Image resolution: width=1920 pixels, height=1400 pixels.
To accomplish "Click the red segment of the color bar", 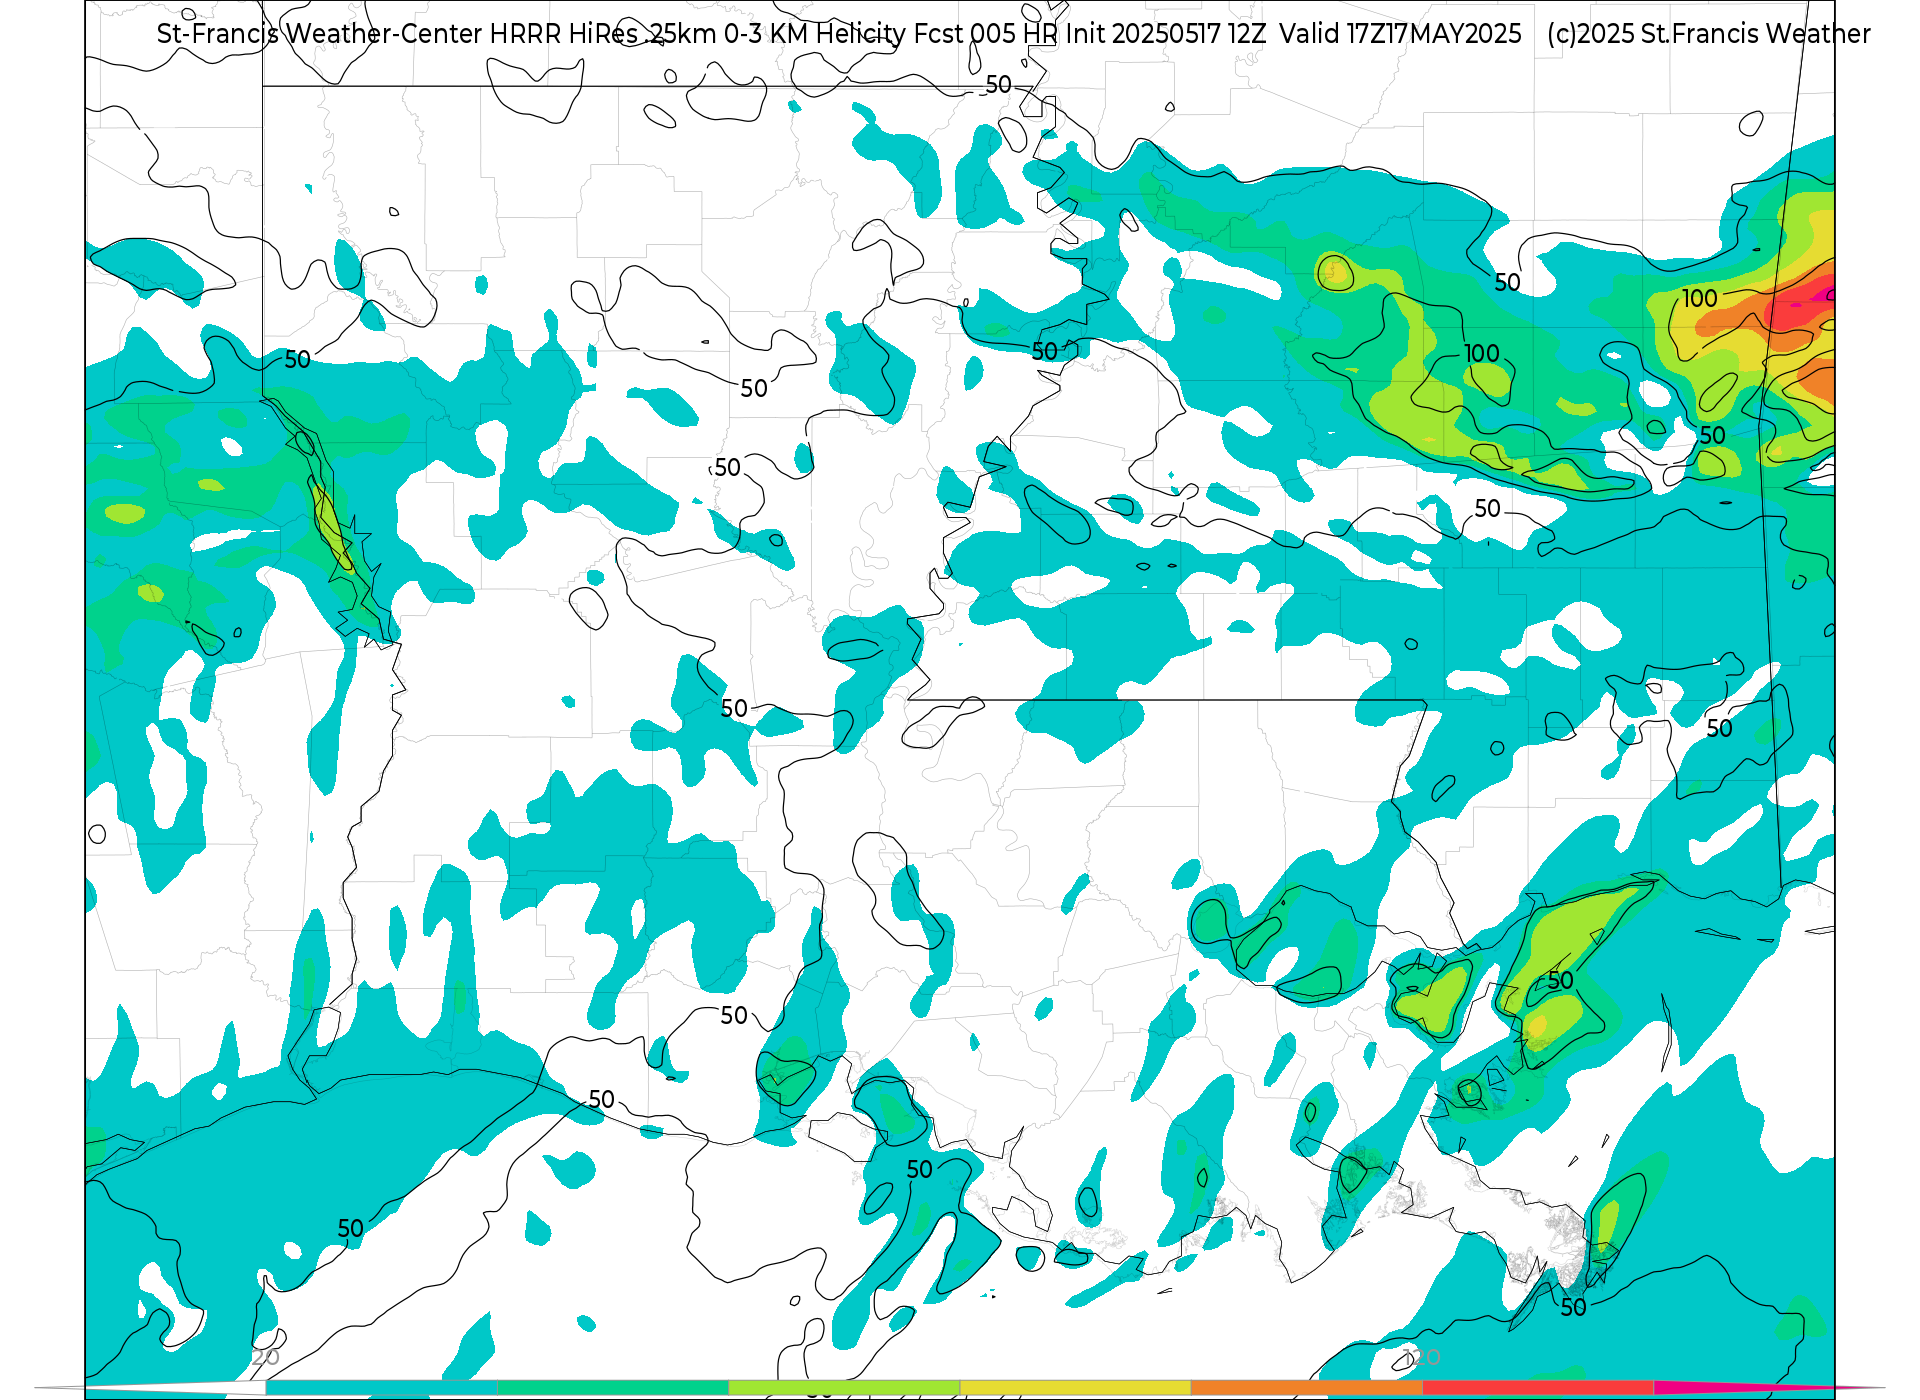I will click(x=1538, y=1388).
